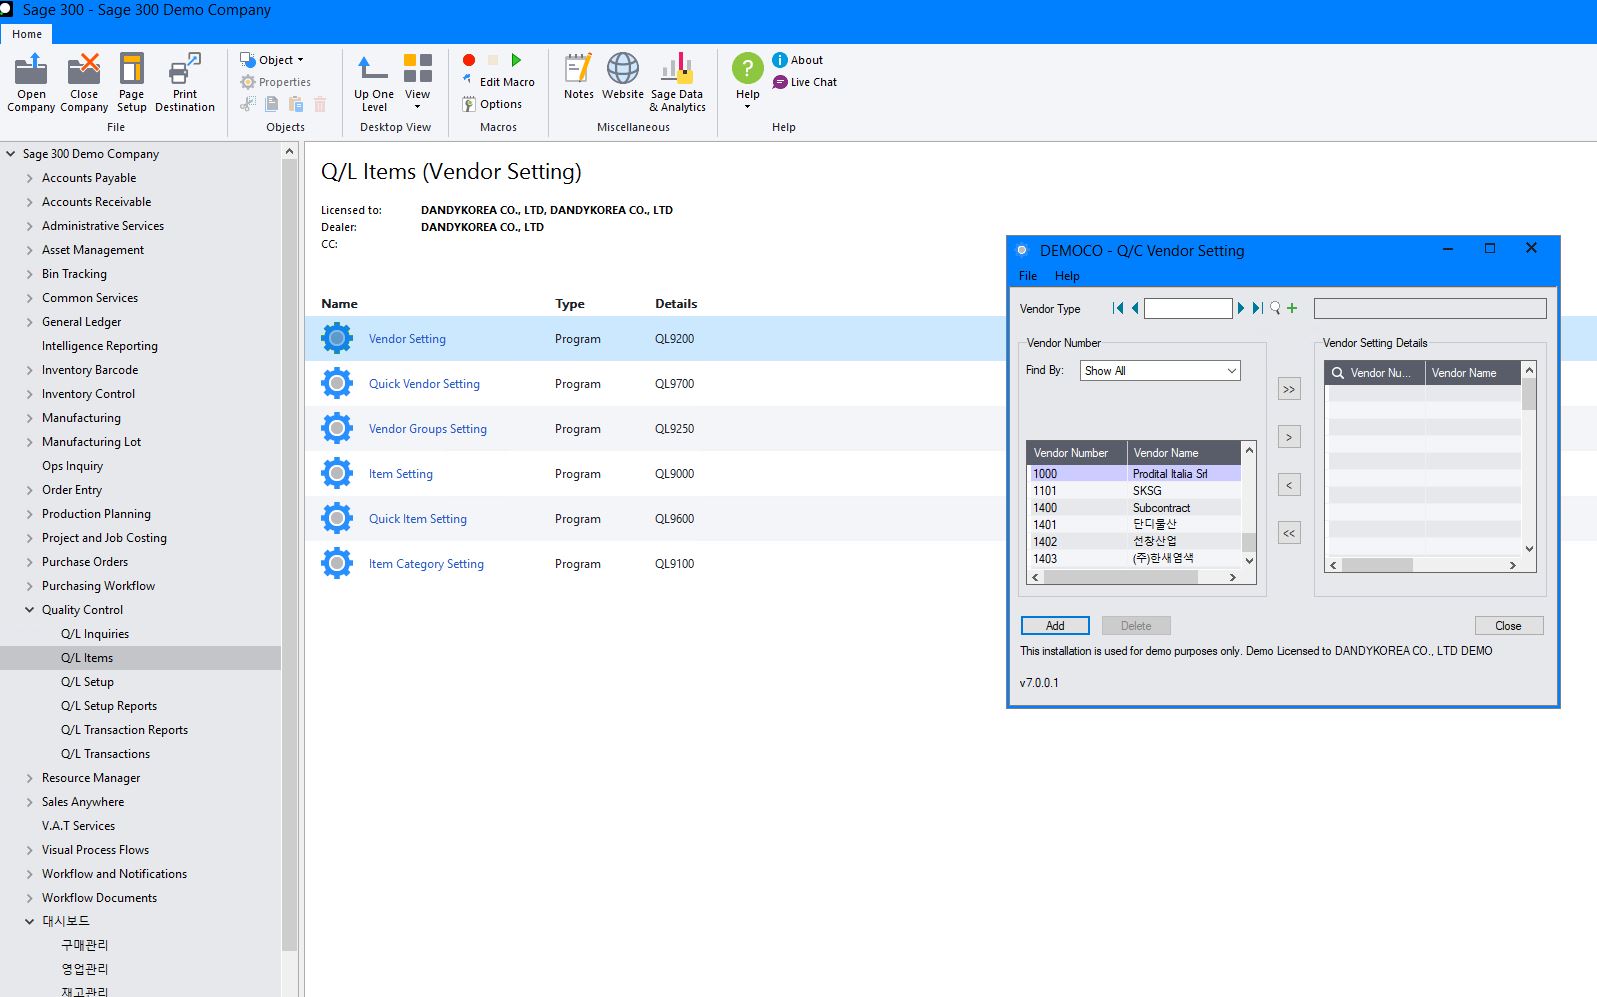
Task: Collapse the Quality Control node
Action: tap(29, 610)
